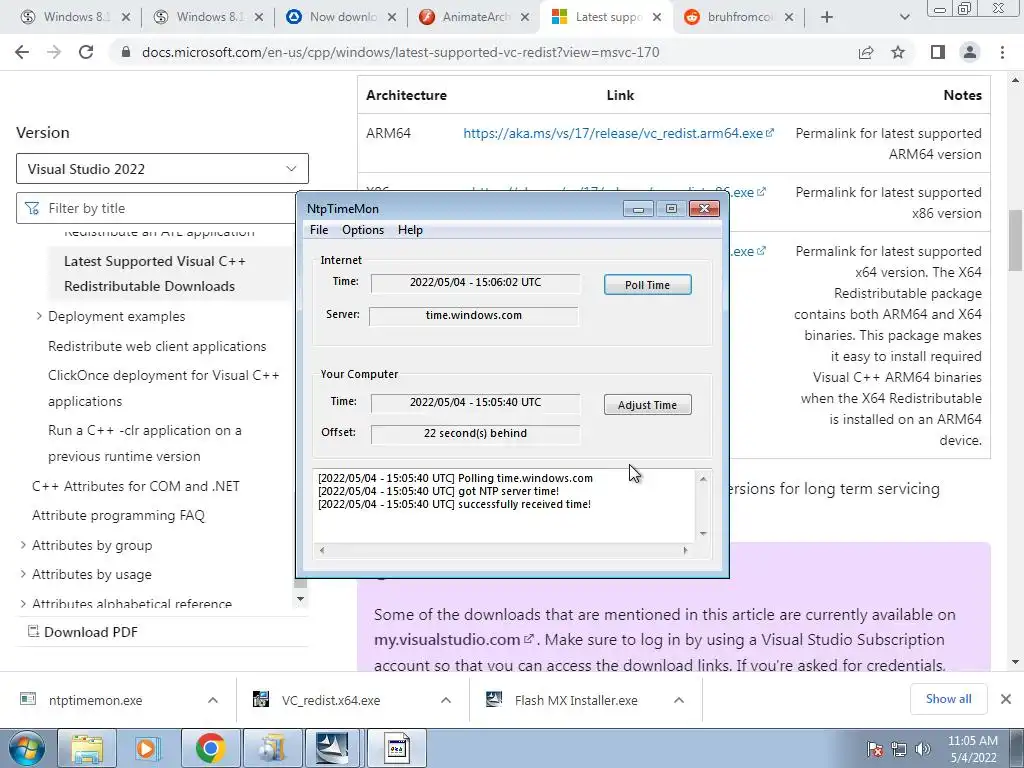The height and width of the screenshot is (768, 1024).
Task: Open Chrome side panel icon
Action: point(938,52)
